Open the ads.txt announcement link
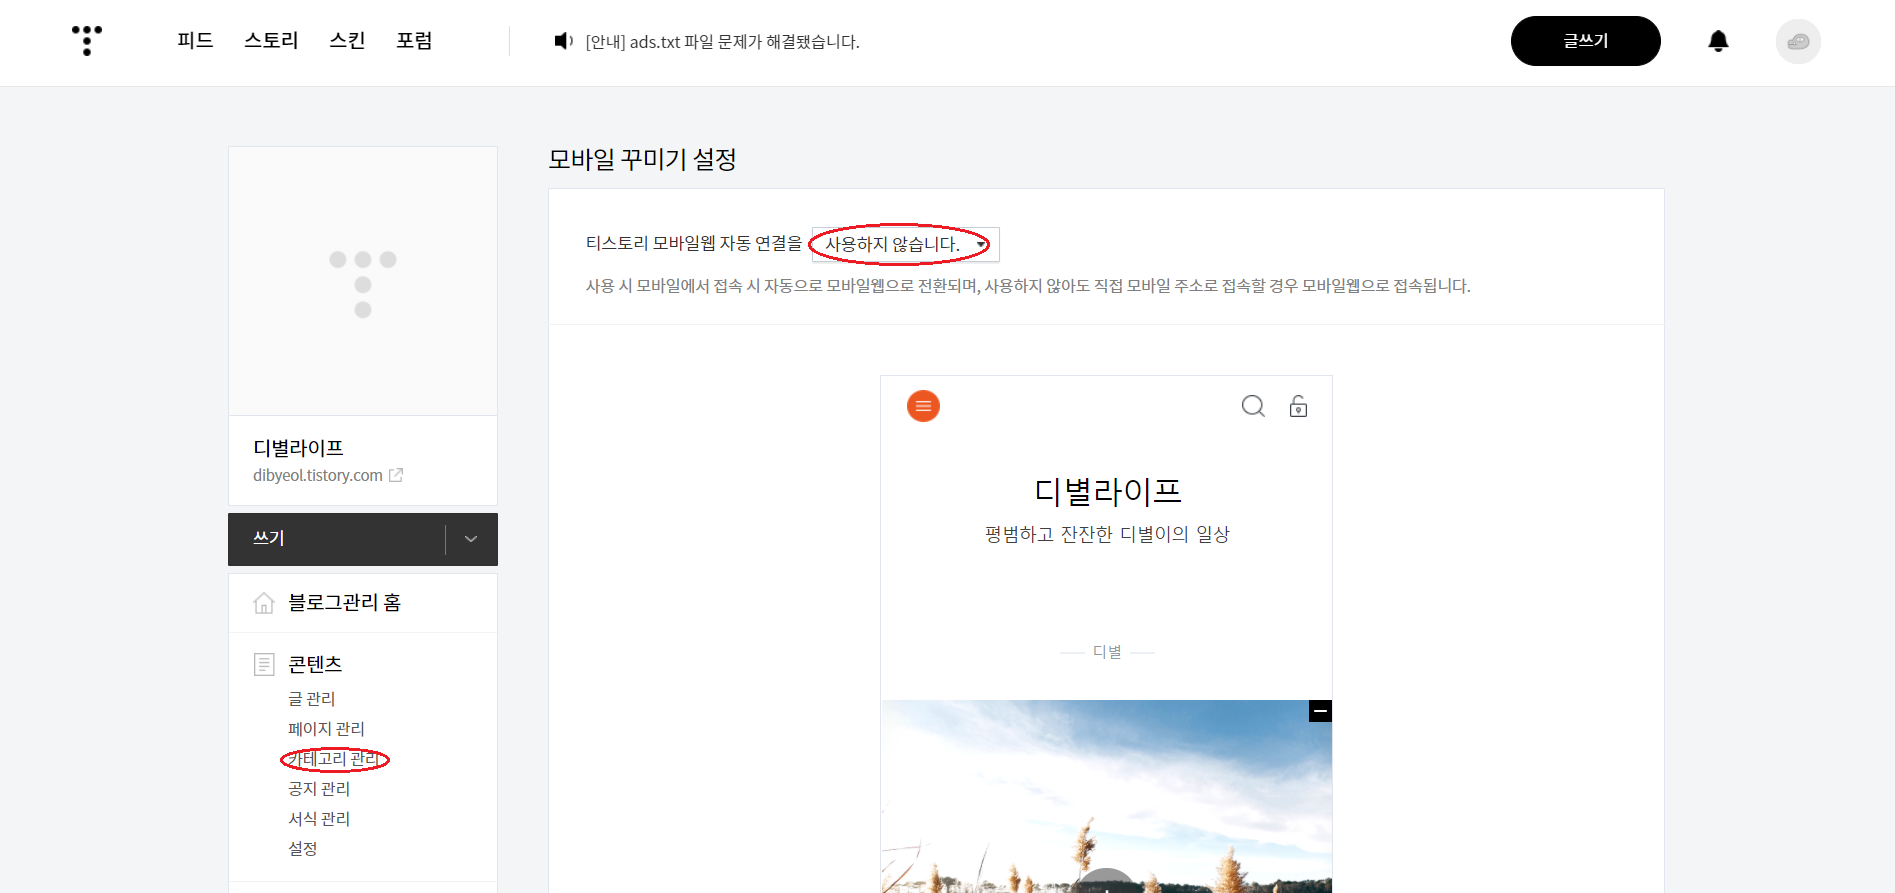The image size is (1895, 893). coord(722,42)
